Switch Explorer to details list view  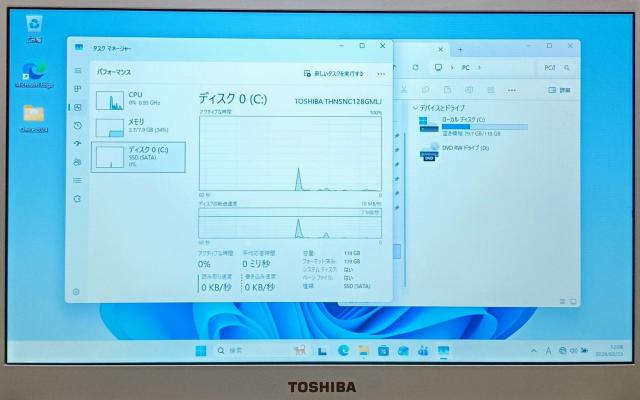click(x=562, y=302)
